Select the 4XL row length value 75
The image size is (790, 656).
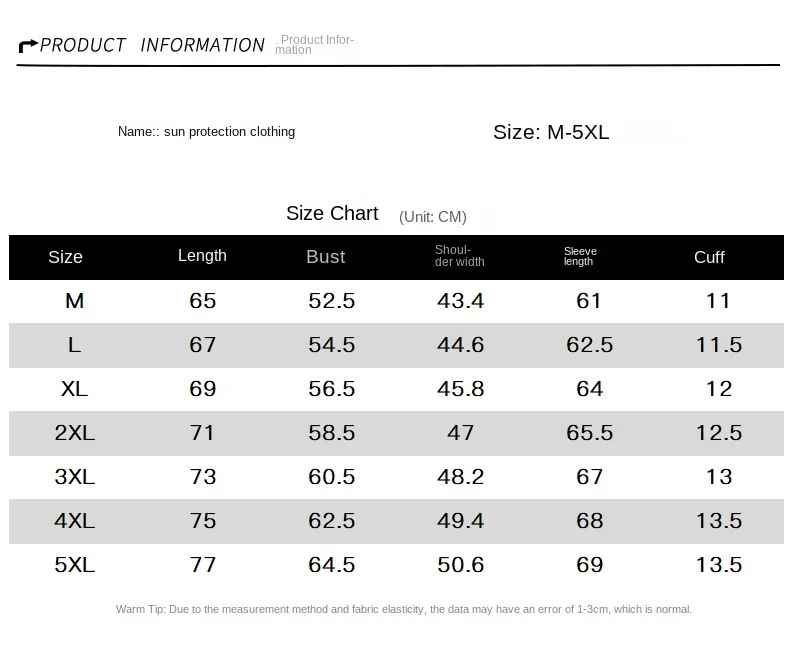click(x=203, y=521)
